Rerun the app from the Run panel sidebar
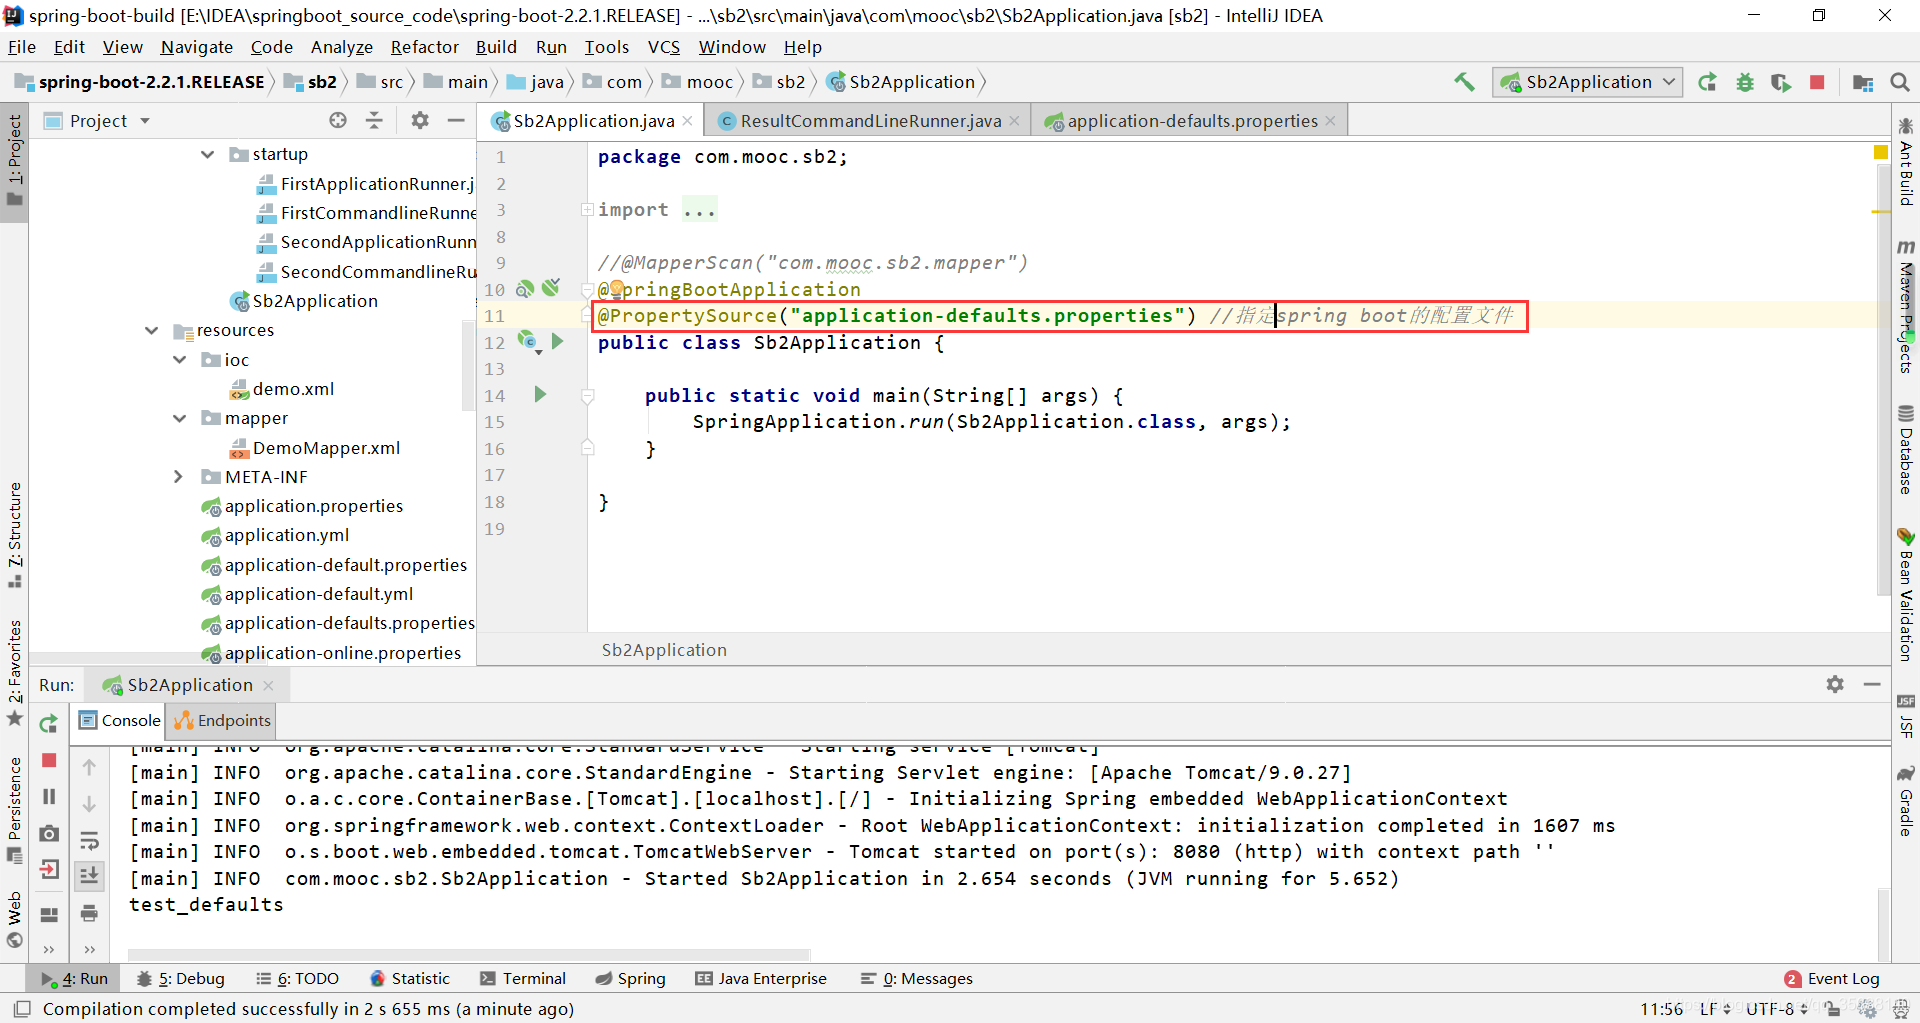The width and height of the screenshot is (1920, 1023). click(48, 723)
